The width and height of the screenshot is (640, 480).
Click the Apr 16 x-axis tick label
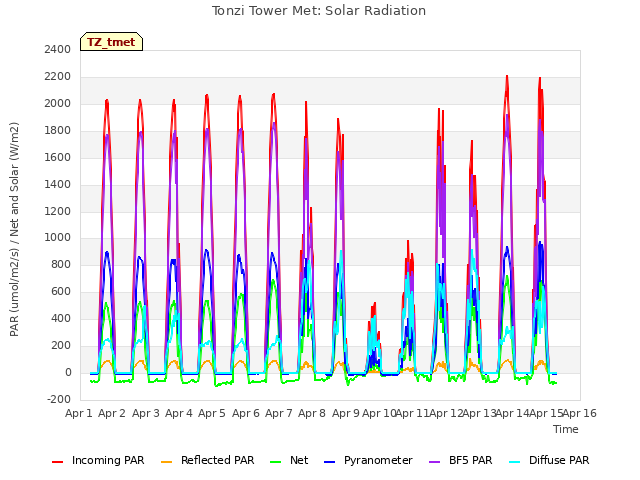[580, 413]
